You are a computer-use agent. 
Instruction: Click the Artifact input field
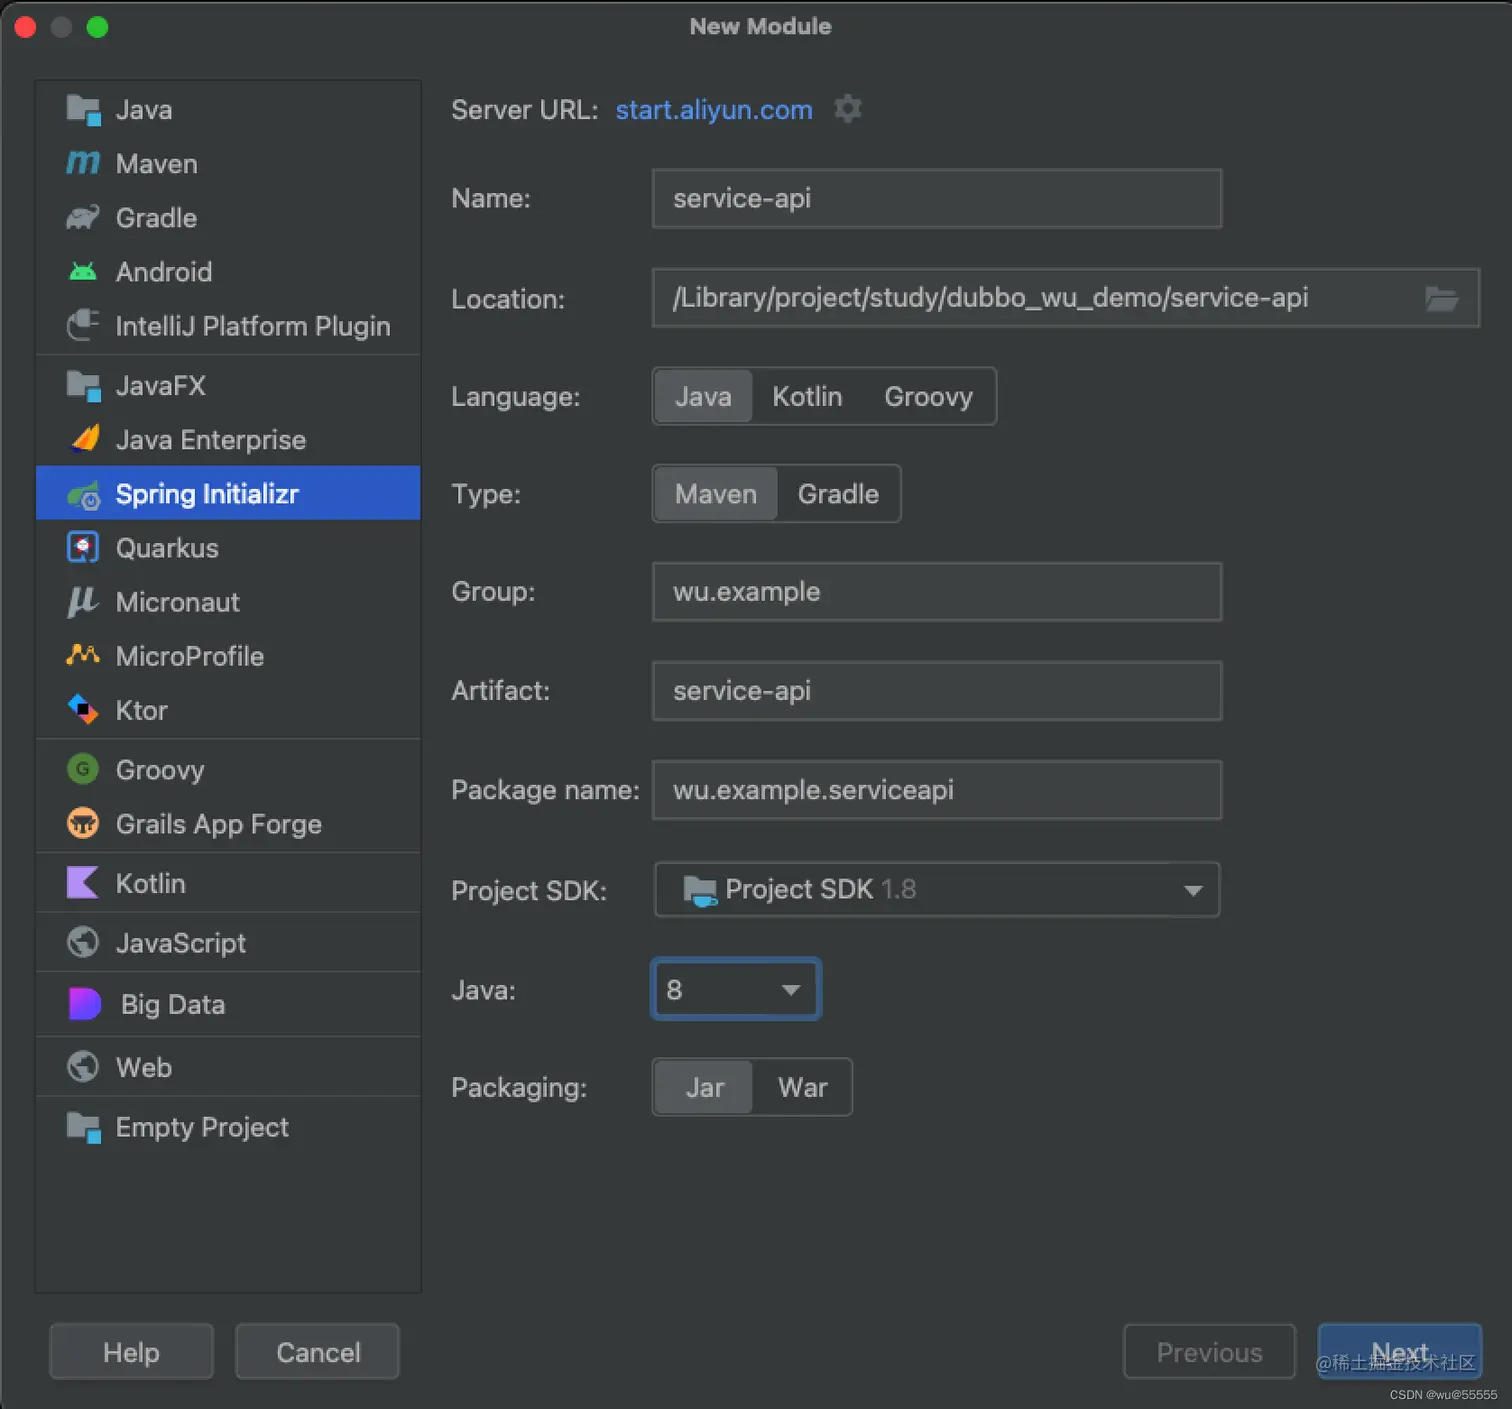[937, 690]
